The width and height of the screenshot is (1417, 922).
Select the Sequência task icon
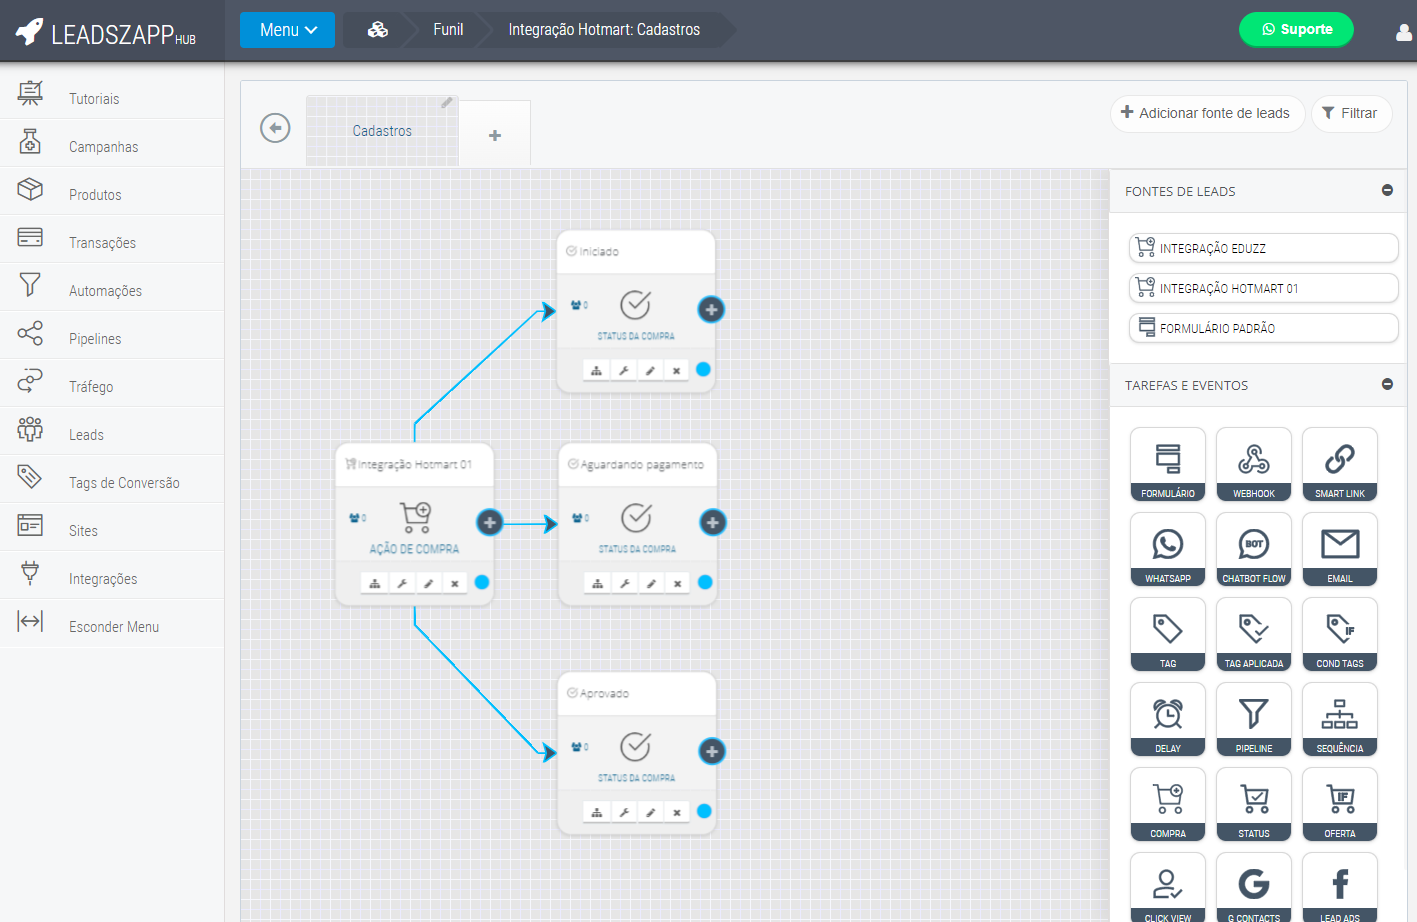pos(1339,719)
